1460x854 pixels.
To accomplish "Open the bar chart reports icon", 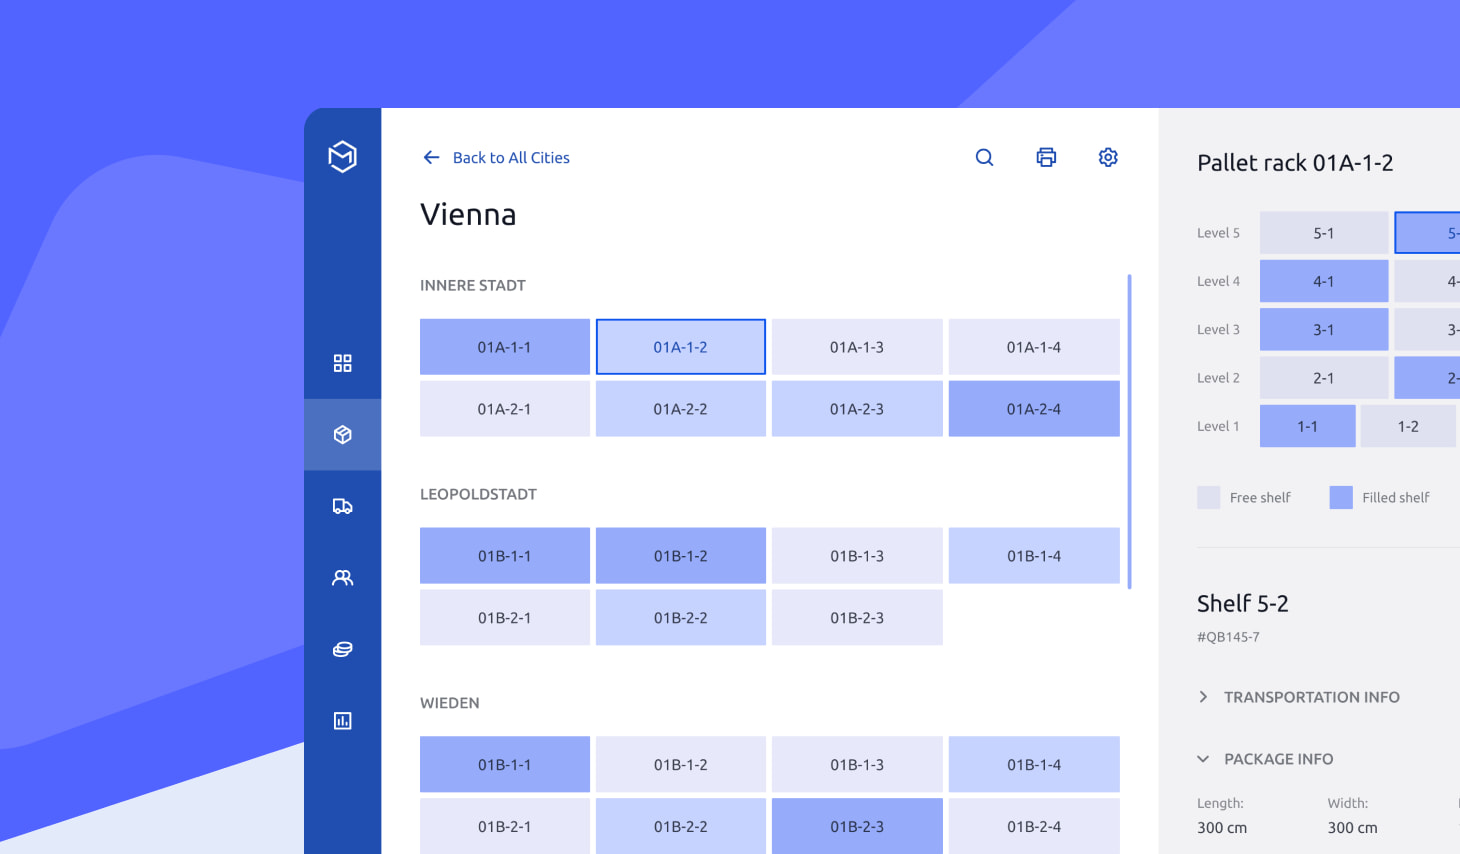I will click(342, 721).
